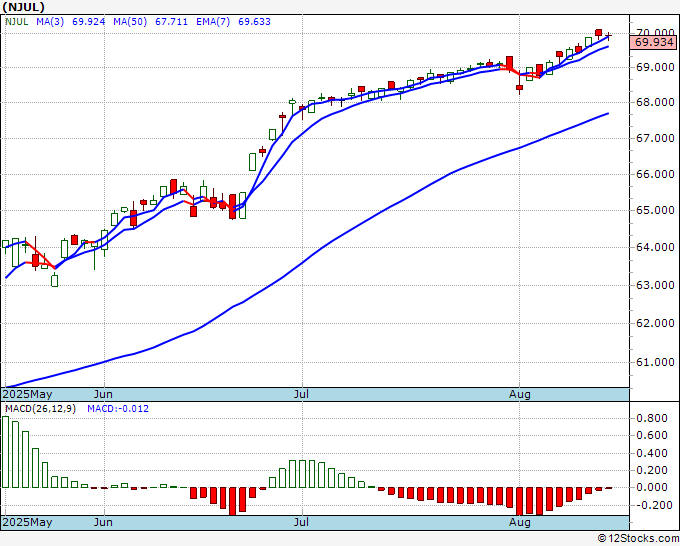The width and height of the screenshot is (680, 546).
Task: Click the NJUL ticker legend label
Action: [16, 21]
